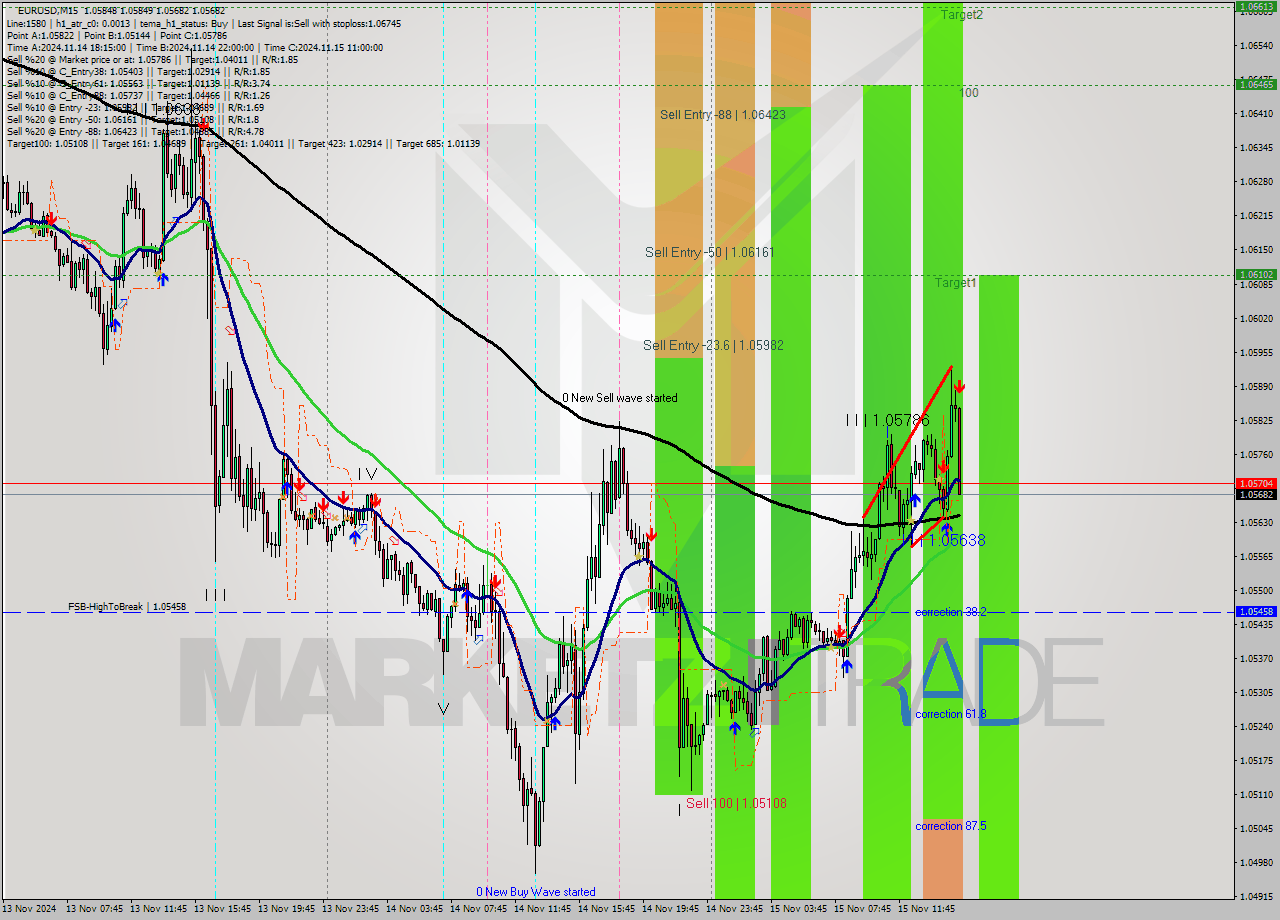Click the Target2 label on the chart
The width and height of the screenshot is (1280, 920).
[x=961, y=15]
